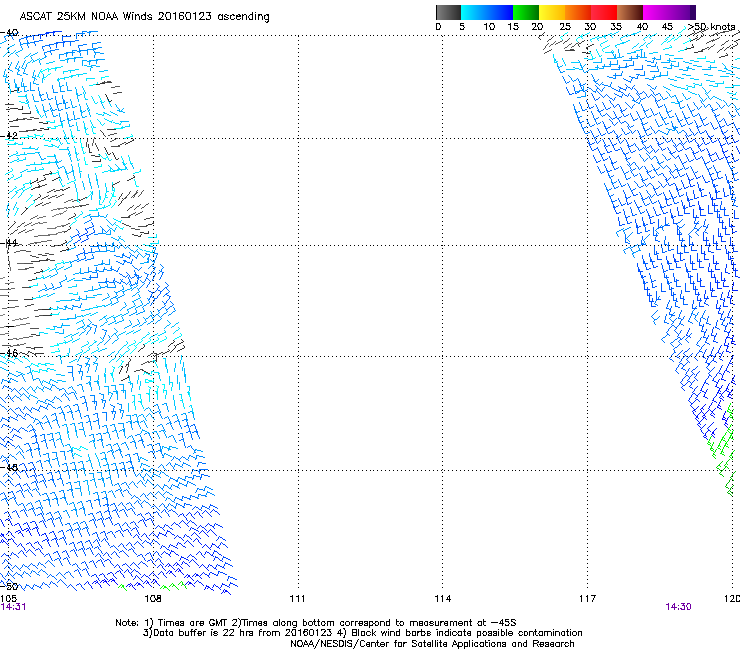
Task: Click the scale label 45
Action: [667, 27]
